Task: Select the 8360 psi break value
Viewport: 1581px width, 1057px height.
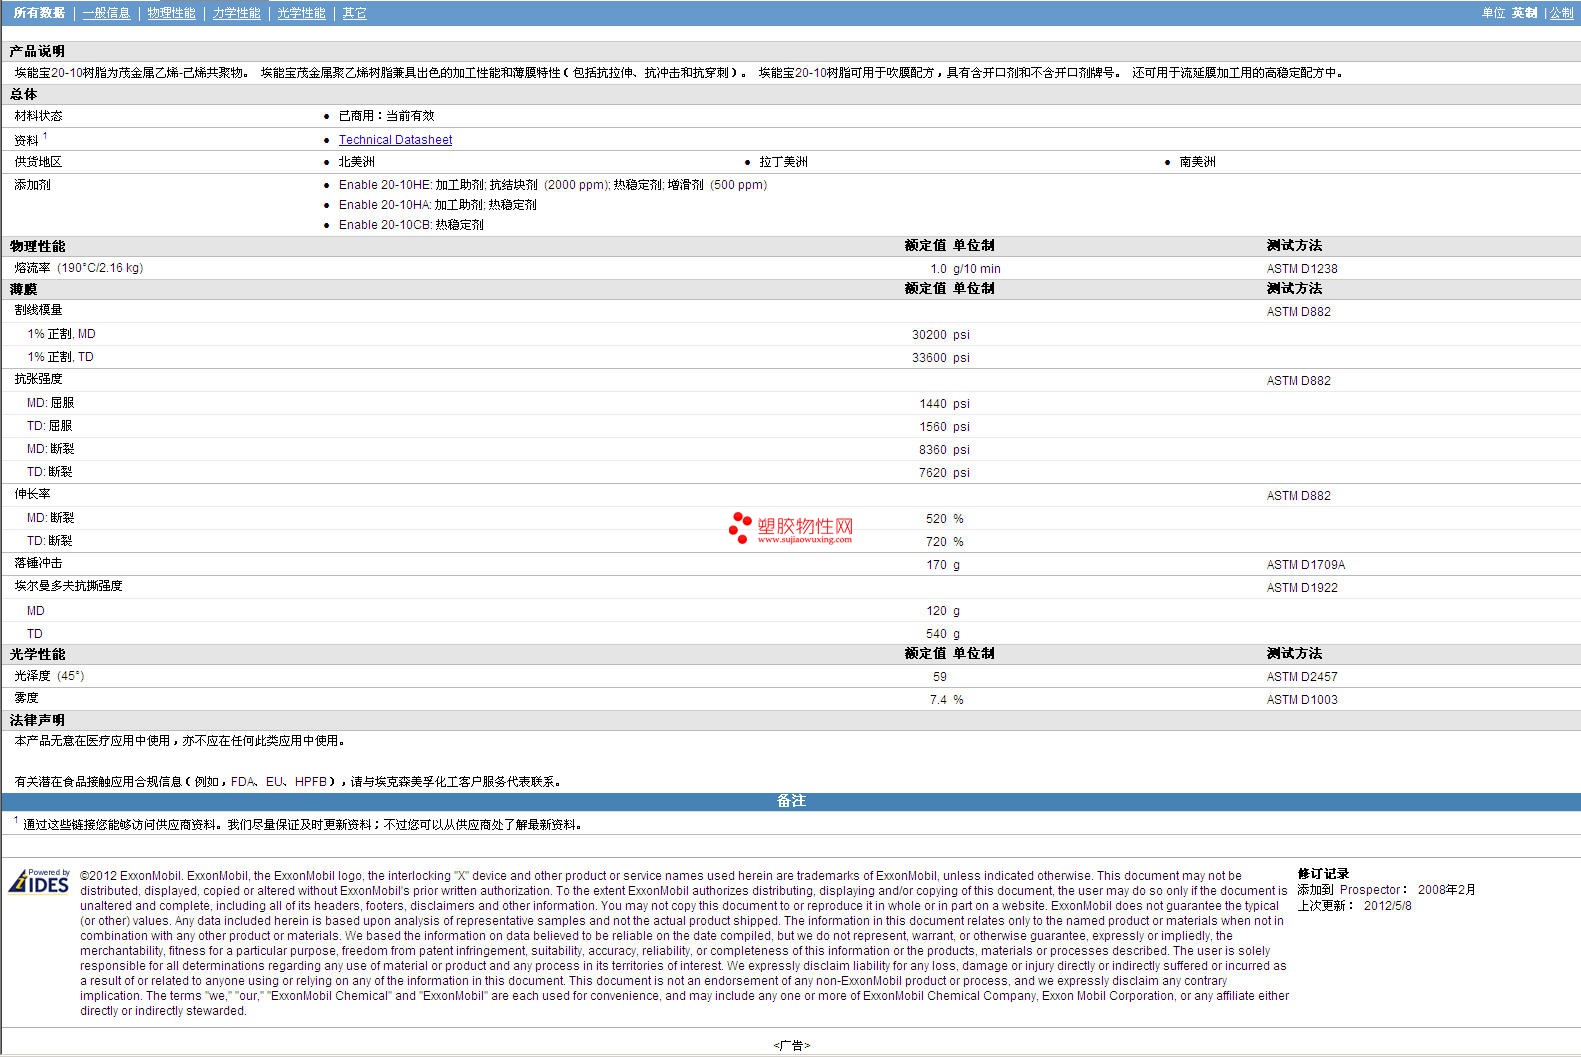Action: (x=944, y=450)
